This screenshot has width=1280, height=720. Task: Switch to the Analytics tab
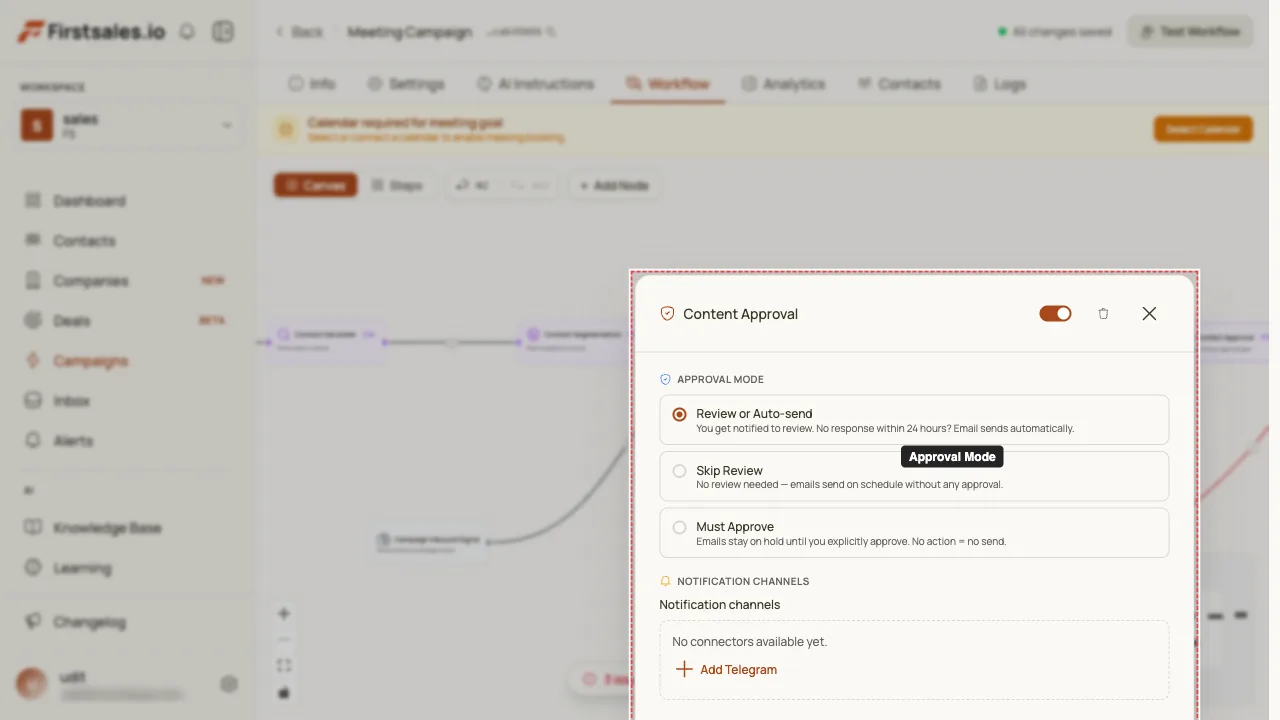[784, 84]
